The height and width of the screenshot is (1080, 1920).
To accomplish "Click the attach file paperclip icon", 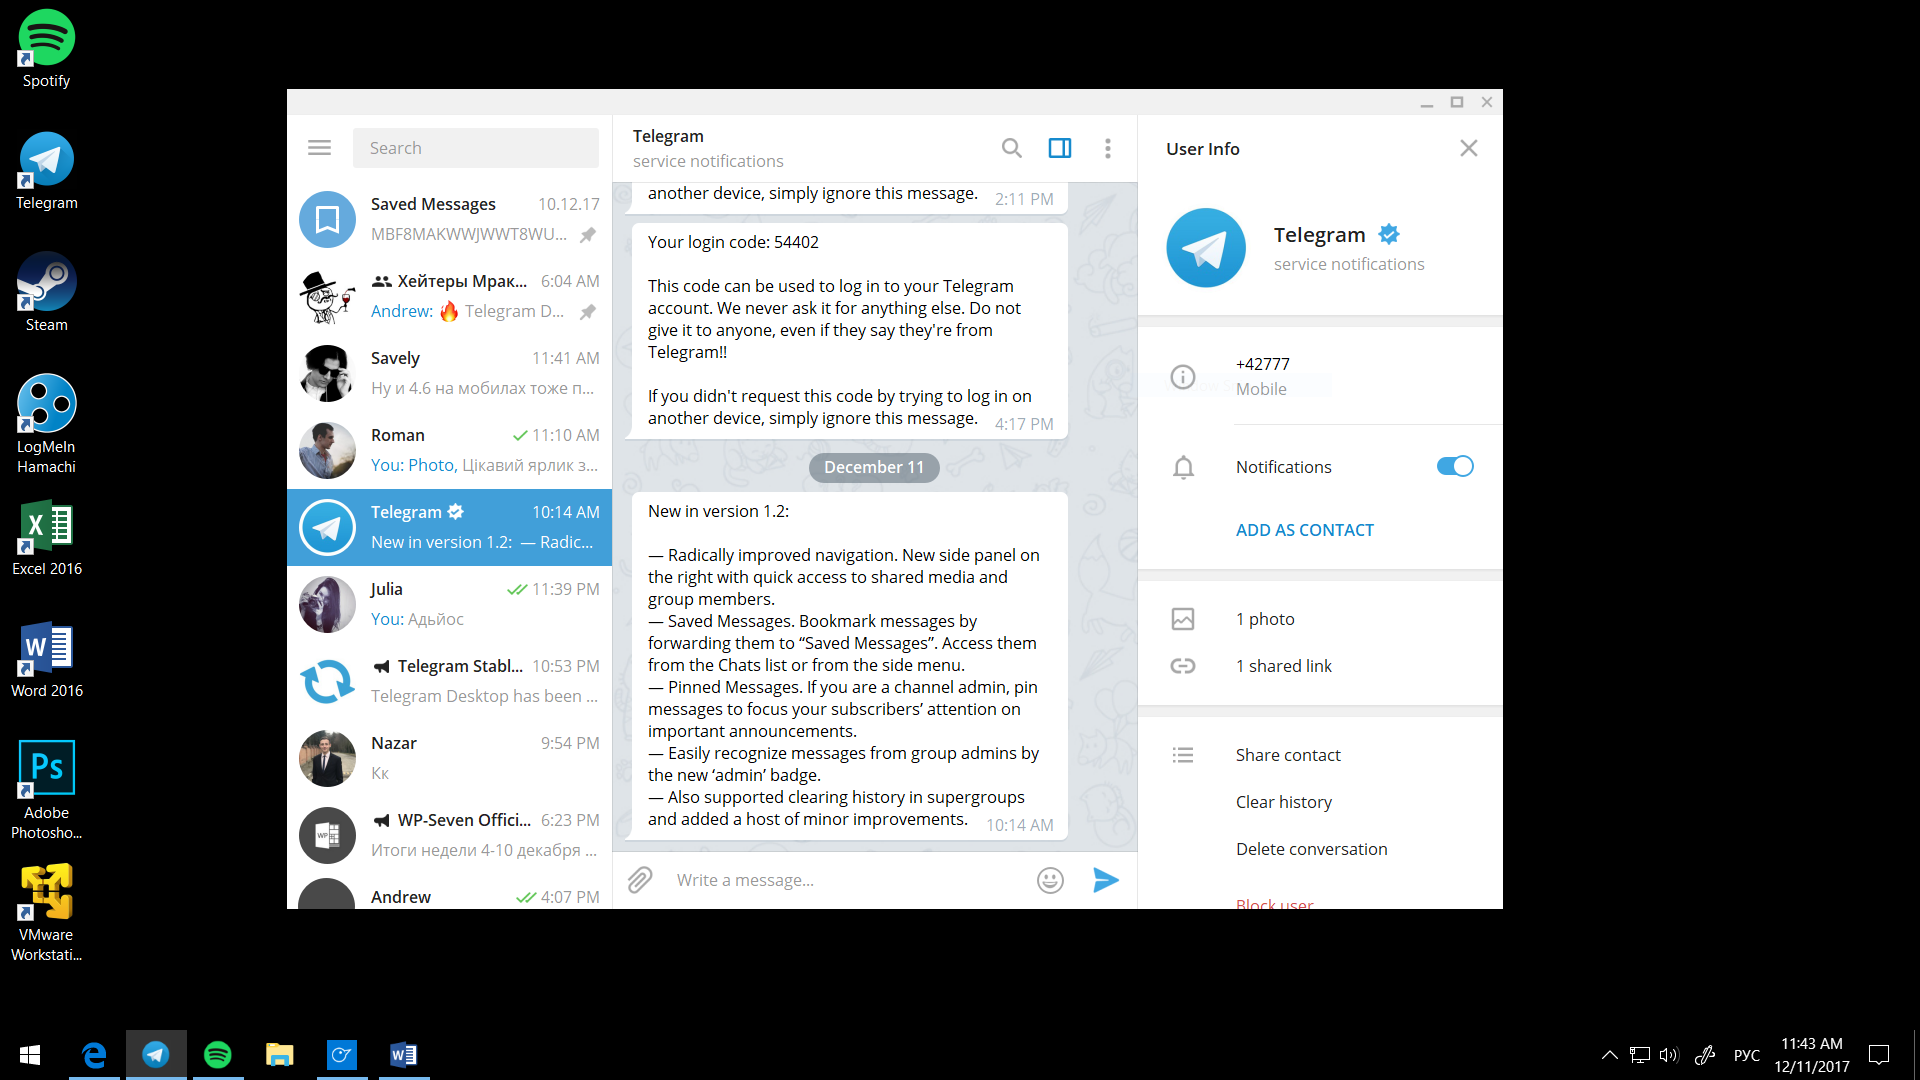I will click(640, 878).
